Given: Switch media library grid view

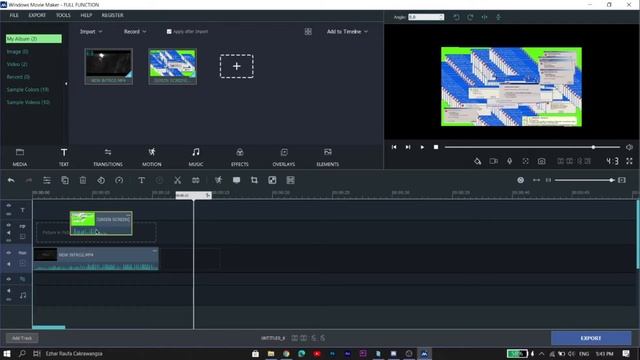Looking at the screenshot, I should click(x=308, y=31).
